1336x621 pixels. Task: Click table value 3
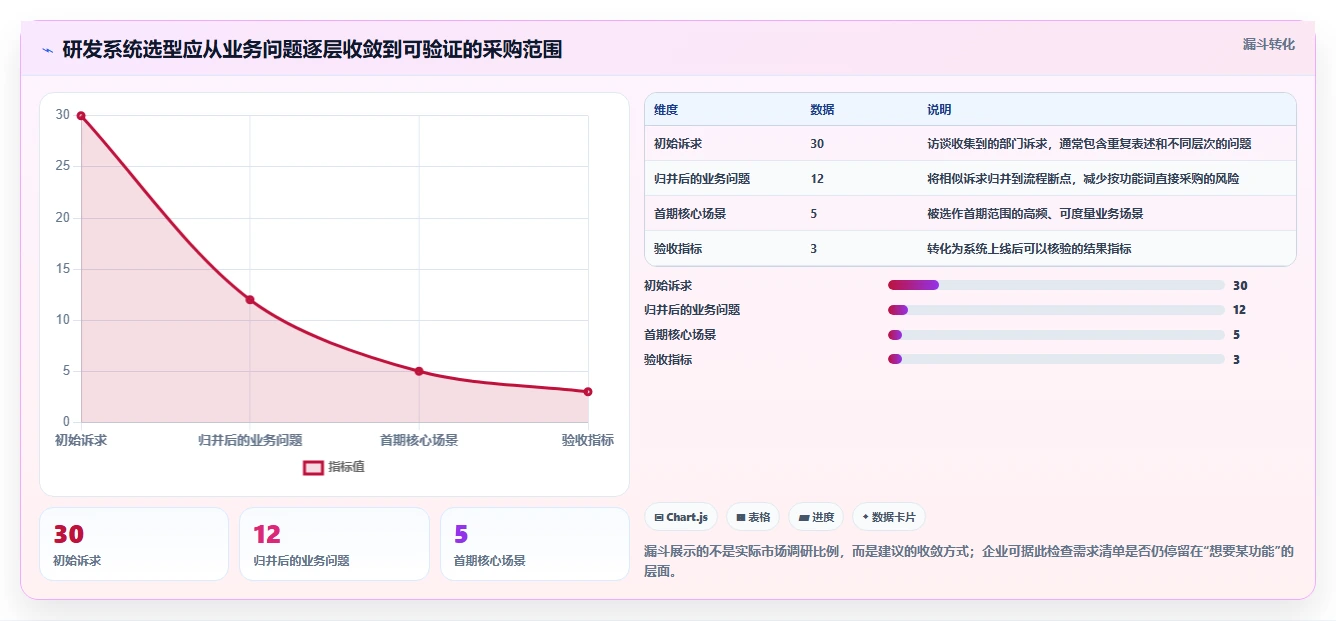pos(814,249)
